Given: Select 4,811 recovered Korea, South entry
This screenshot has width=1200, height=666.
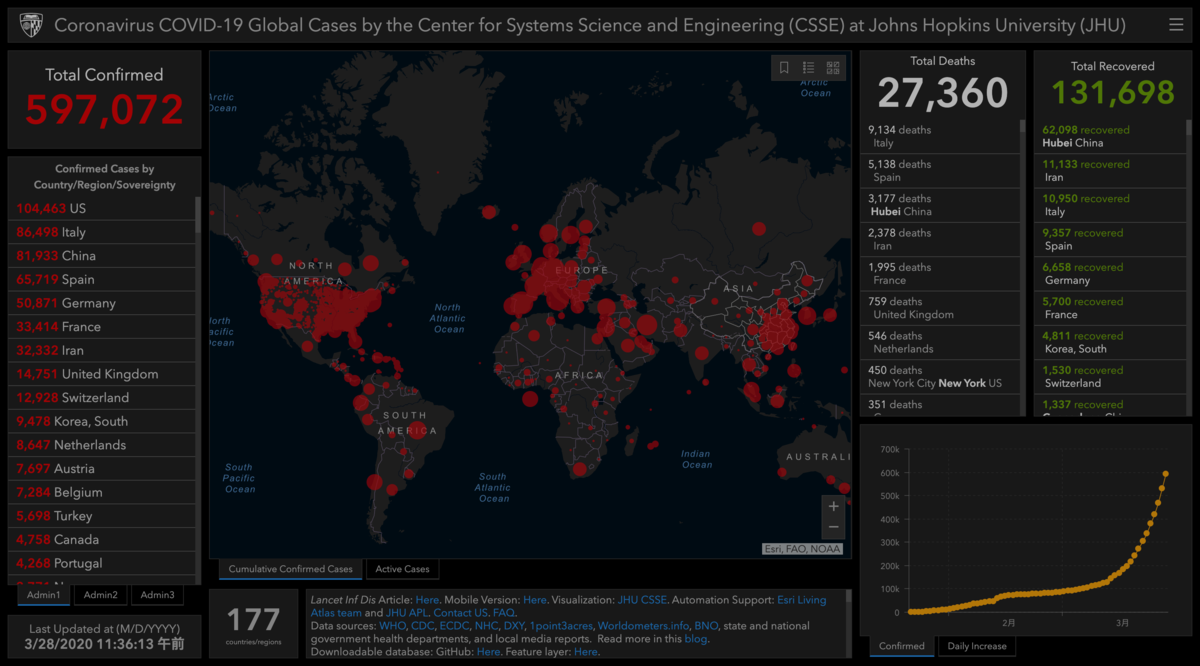Looking at the screenshot, I should tap(1111, 343).
